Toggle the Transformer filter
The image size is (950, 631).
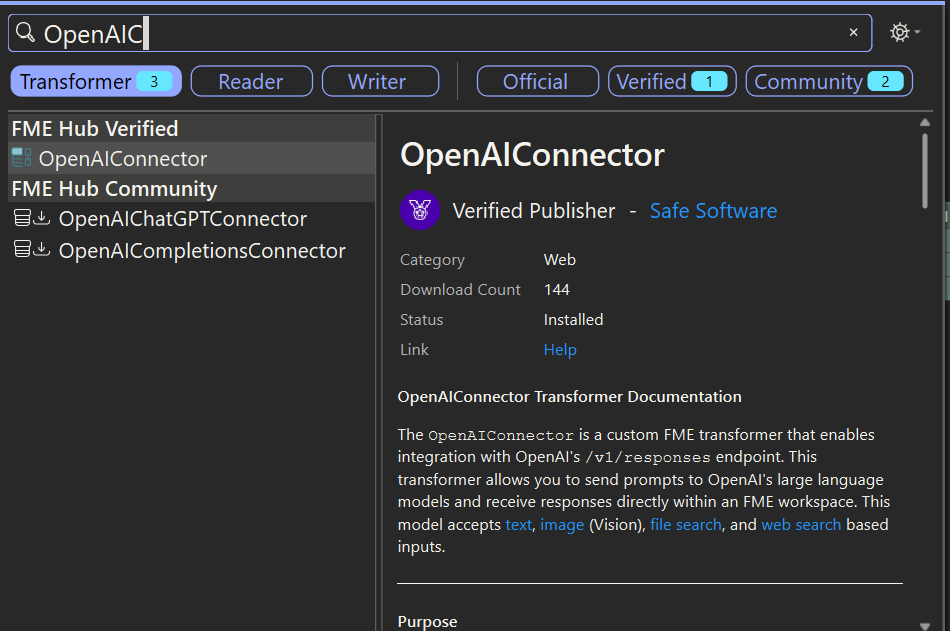[x=96, y=81]
